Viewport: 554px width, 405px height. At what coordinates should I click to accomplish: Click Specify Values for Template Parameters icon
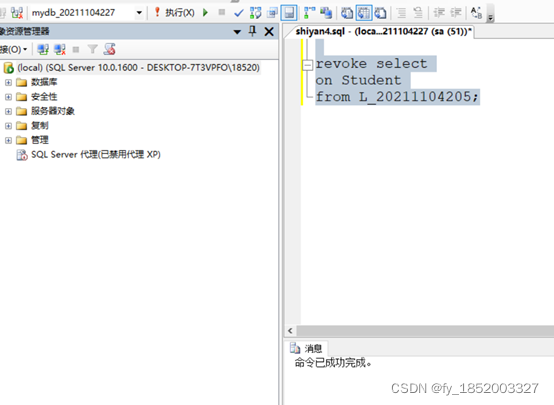tap(476, 13)
